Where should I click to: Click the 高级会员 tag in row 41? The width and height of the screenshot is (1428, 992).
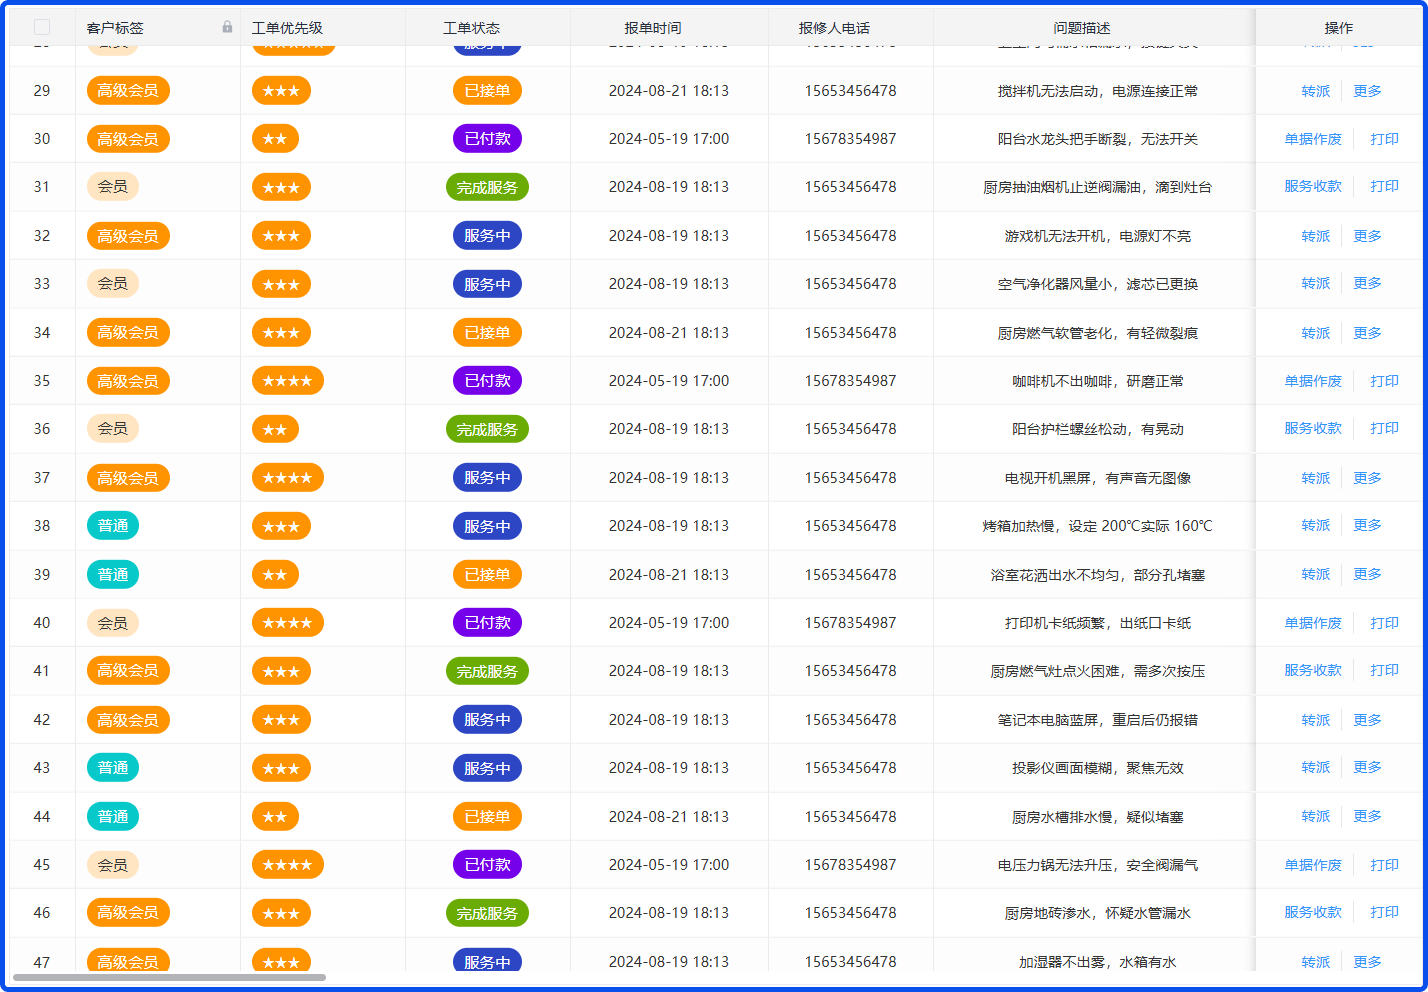click(128, 671)
